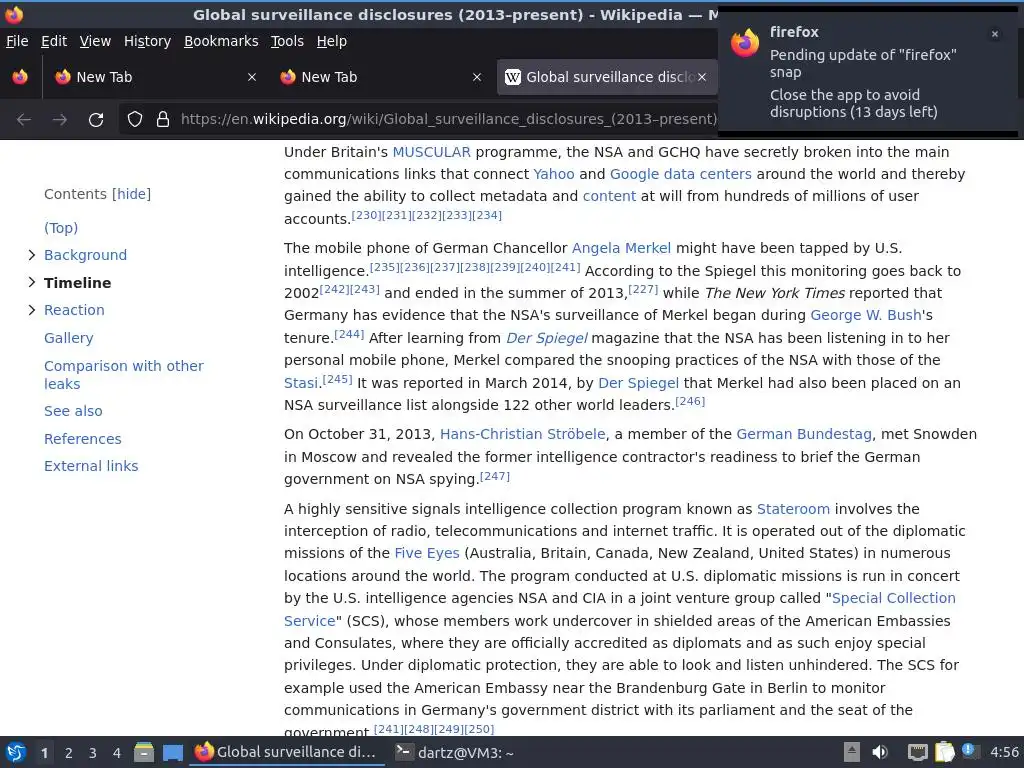Click the Firefox View icon in the tab strip
This screenshot has width=1024, height=768.
click(x=20, y=77)
